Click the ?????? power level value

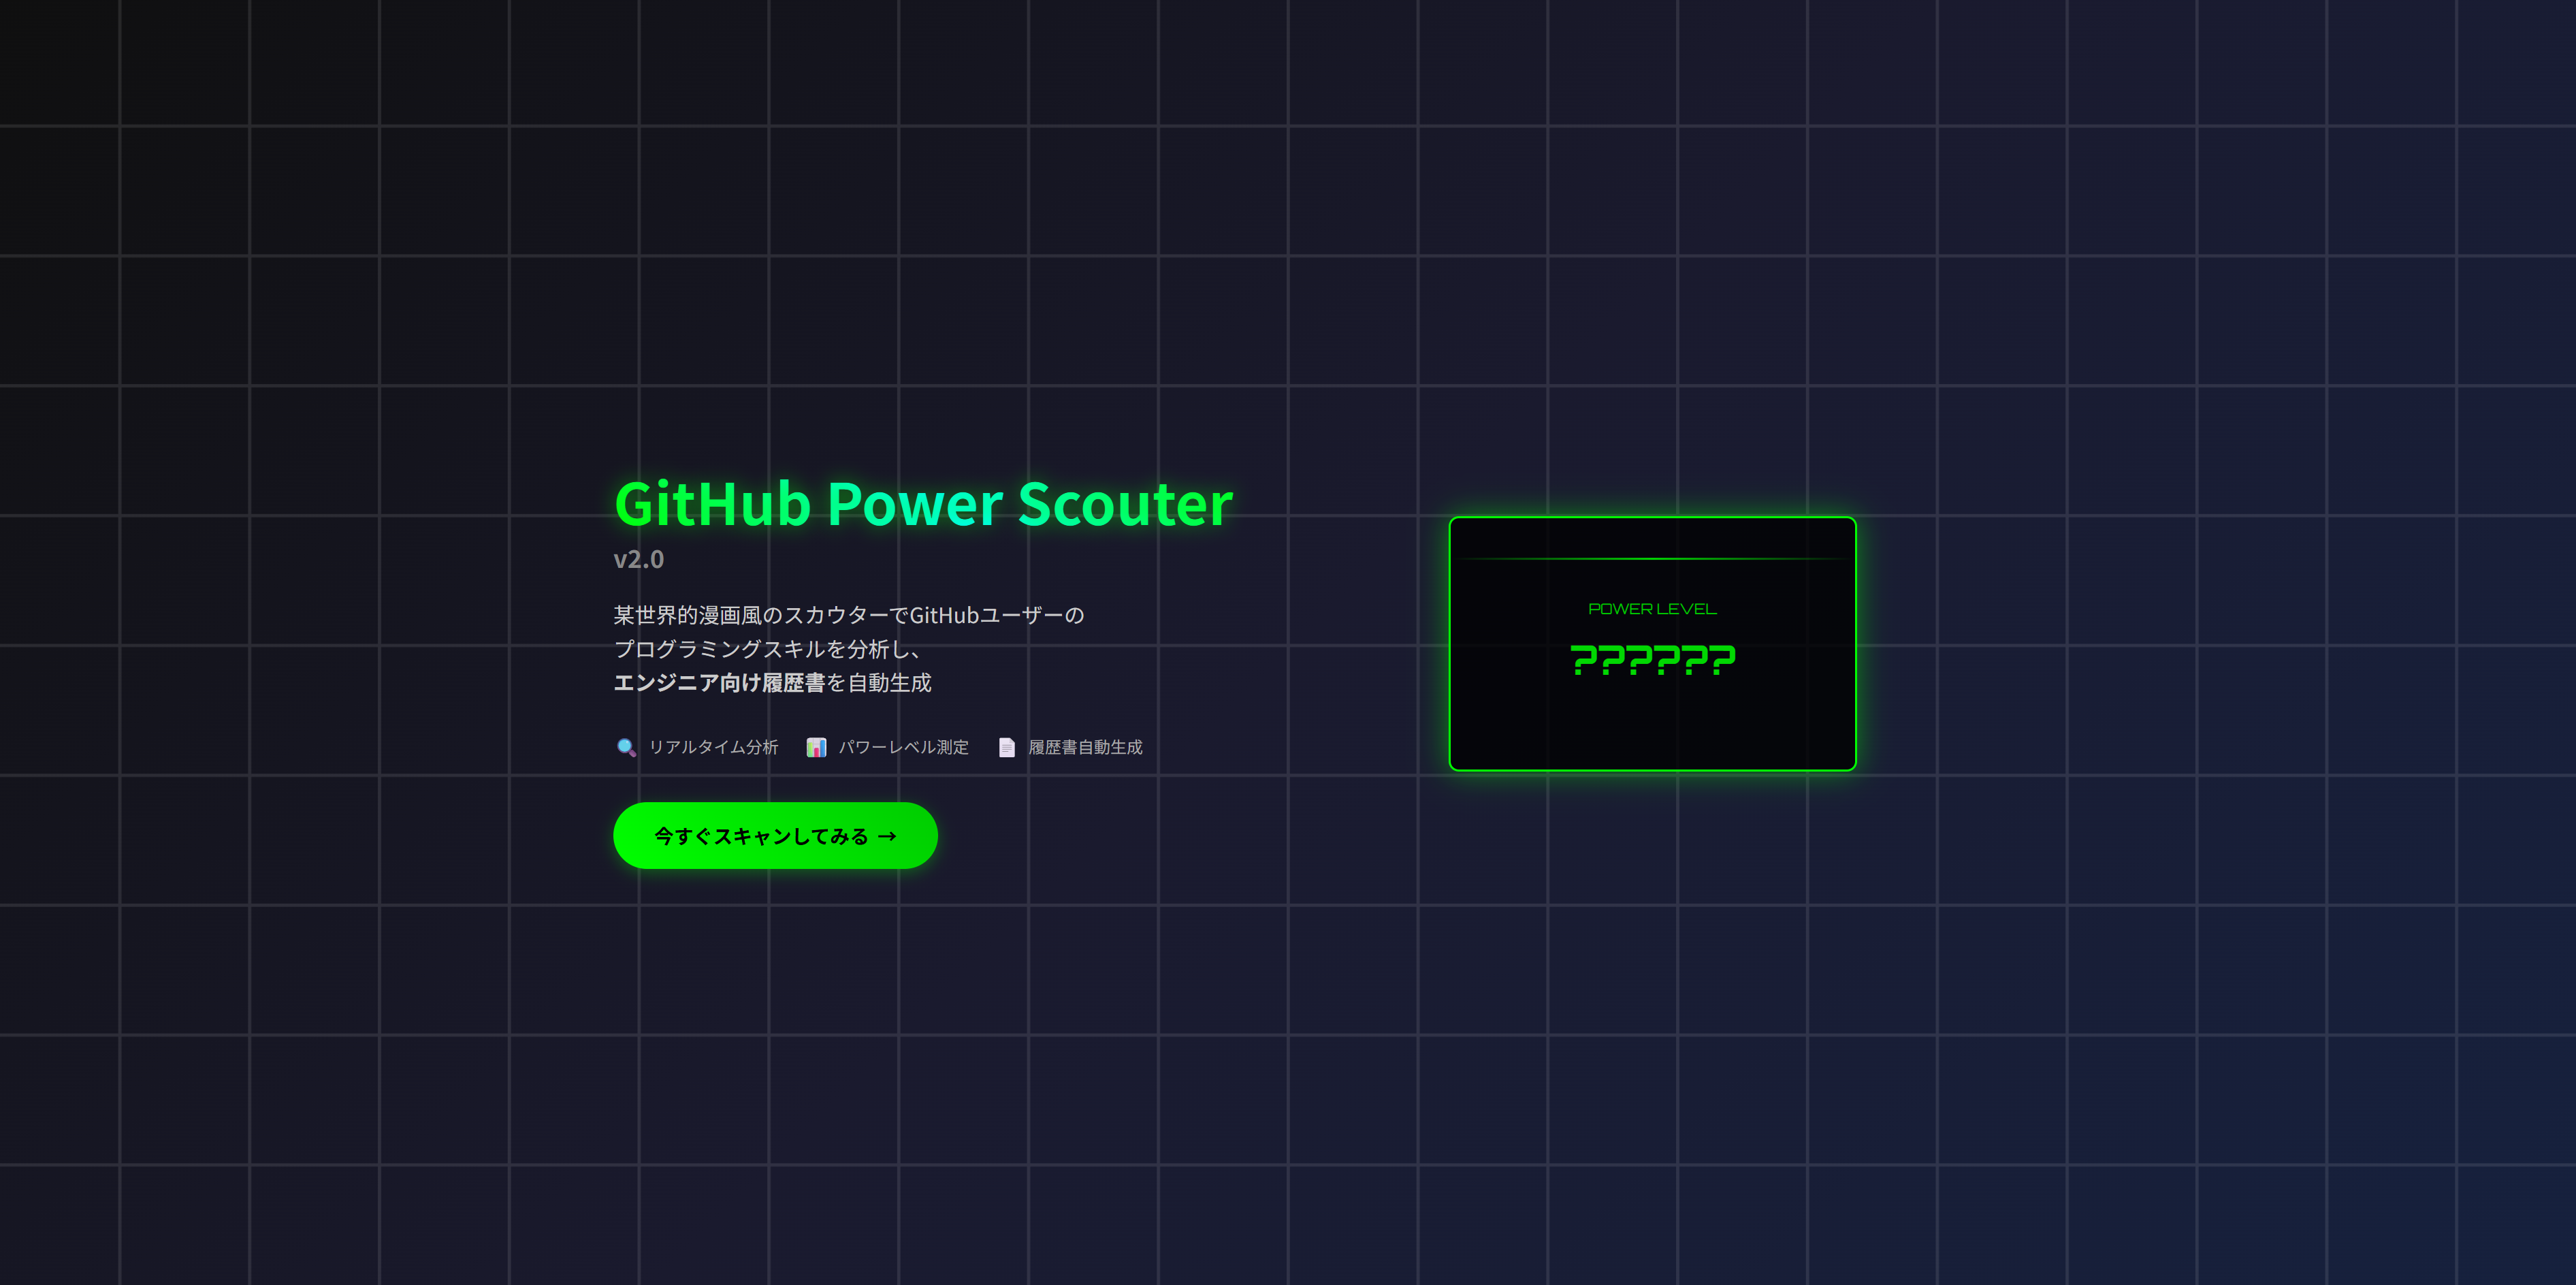(x=1652, y=660)
